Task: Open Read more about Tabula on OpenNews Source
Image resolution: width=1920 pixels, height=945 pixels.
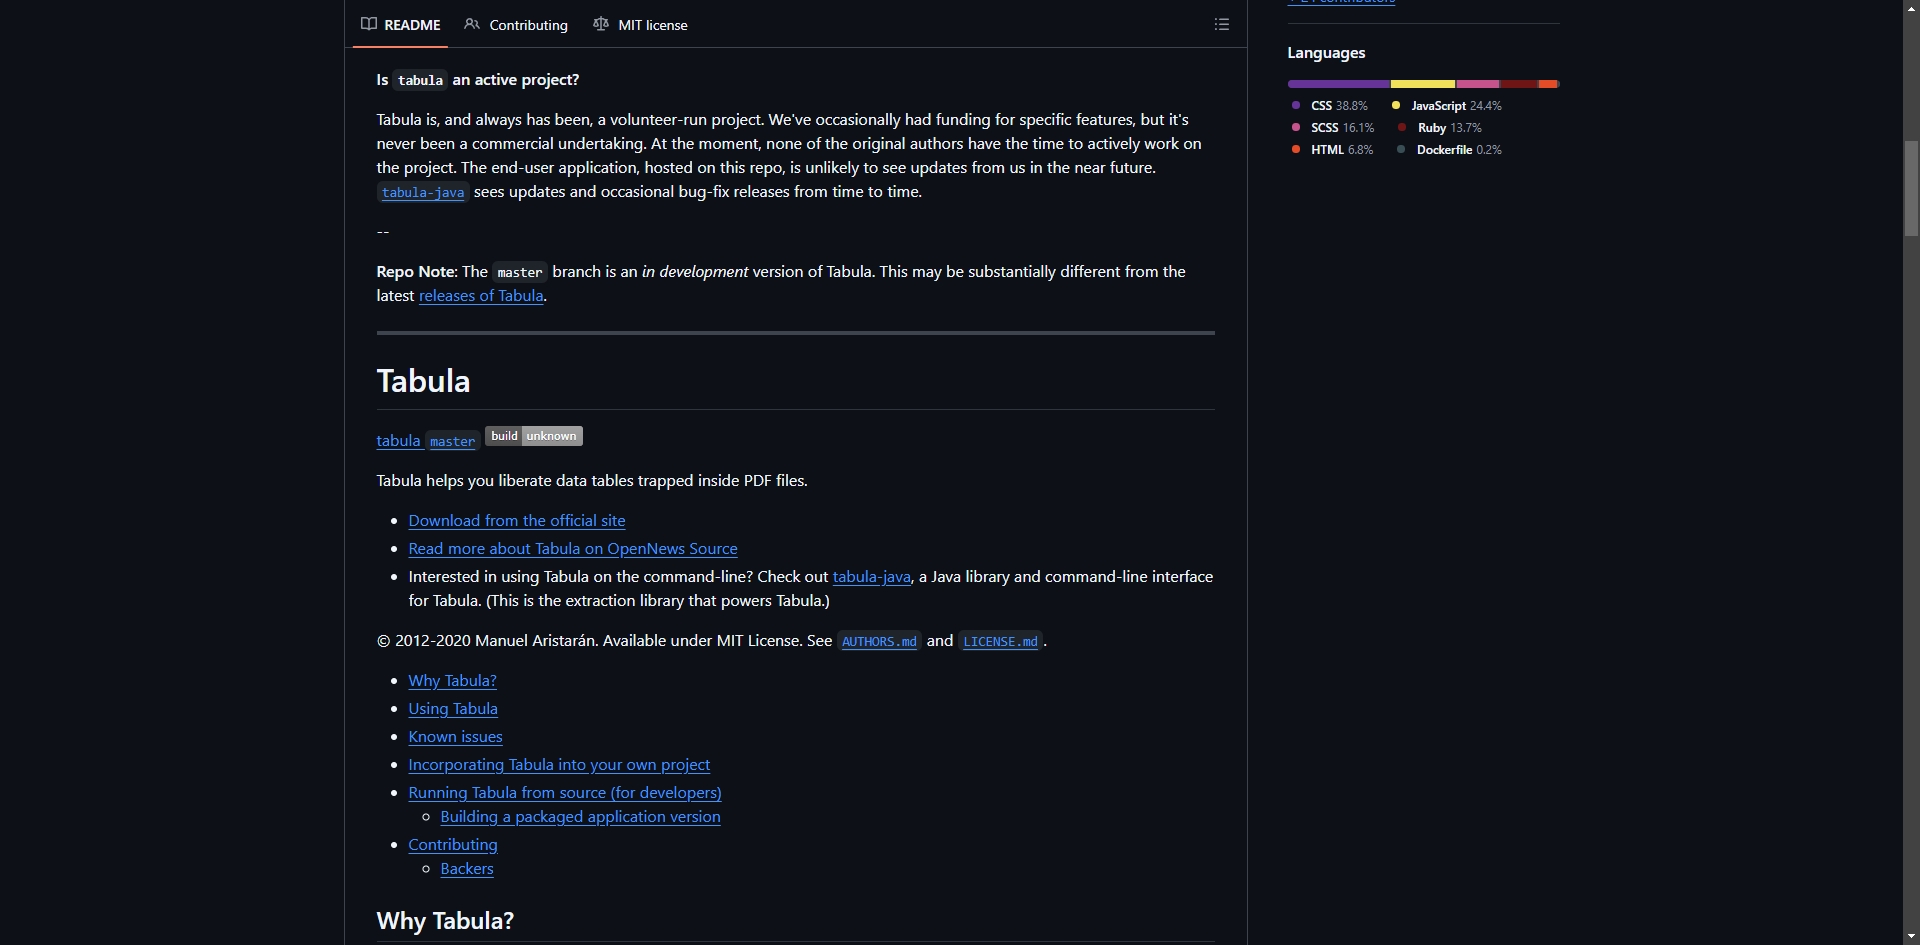Action: coord(573,549)
